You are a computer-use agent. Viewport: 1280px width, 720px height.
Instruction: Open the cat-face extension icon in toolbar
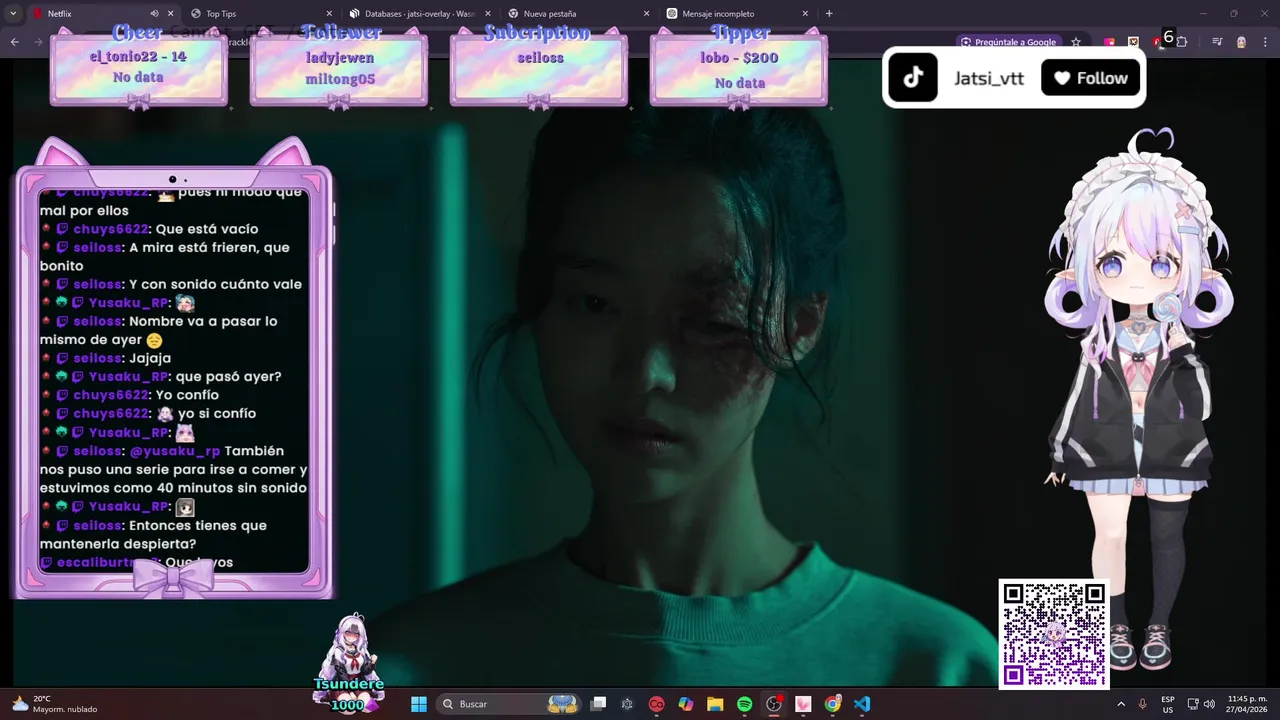[x=1133, y=42]
